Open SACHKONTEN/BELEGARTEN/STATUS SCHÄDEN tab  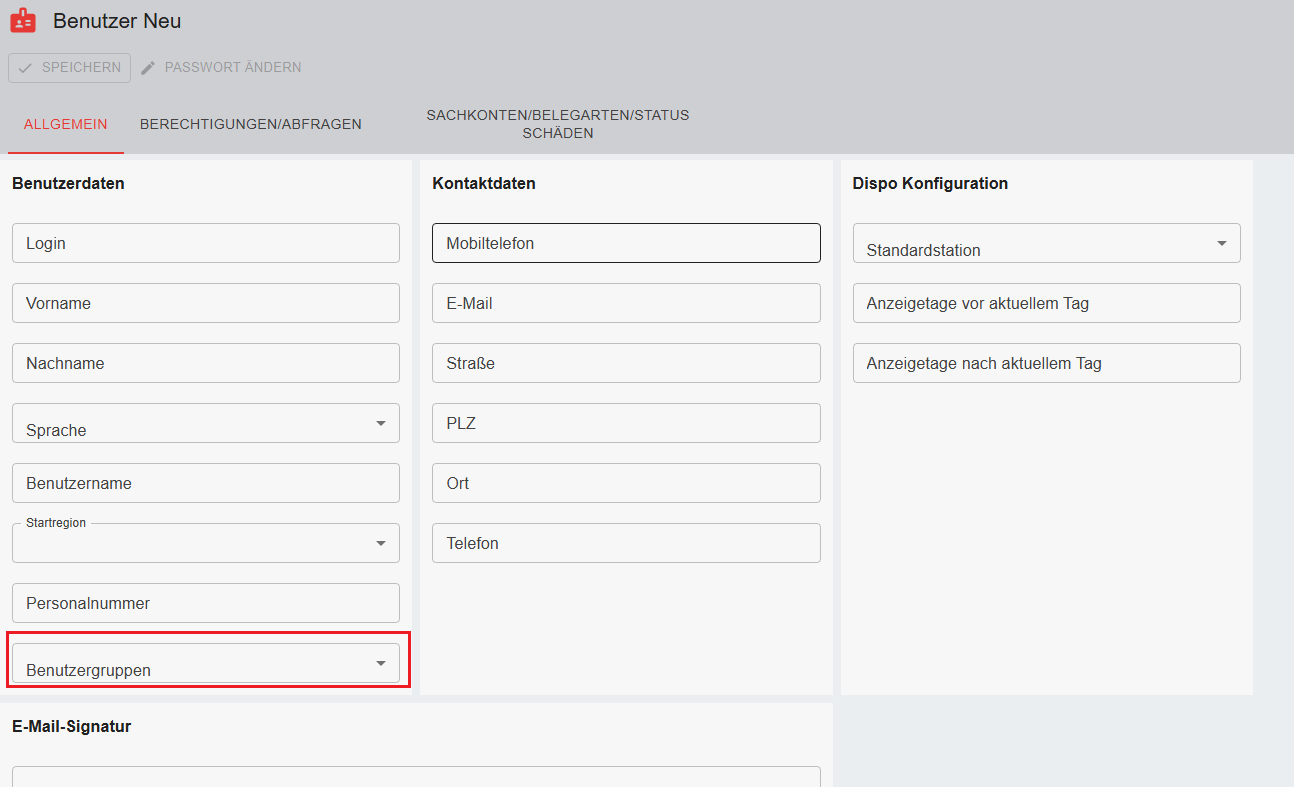click(557, 124)
